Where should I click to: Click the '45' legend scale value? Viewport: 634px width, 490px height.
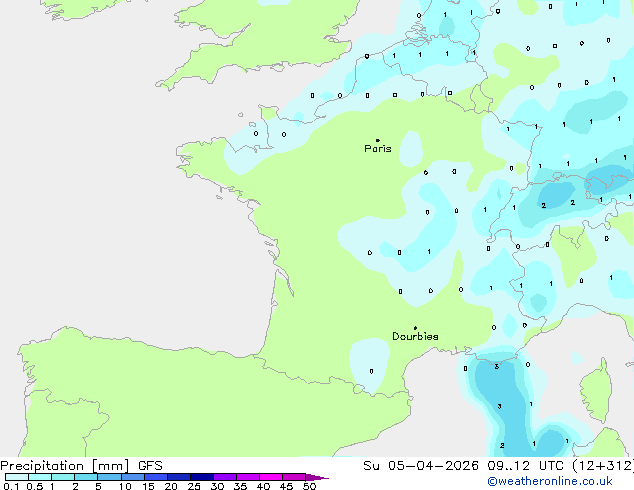tap(286, 486)
